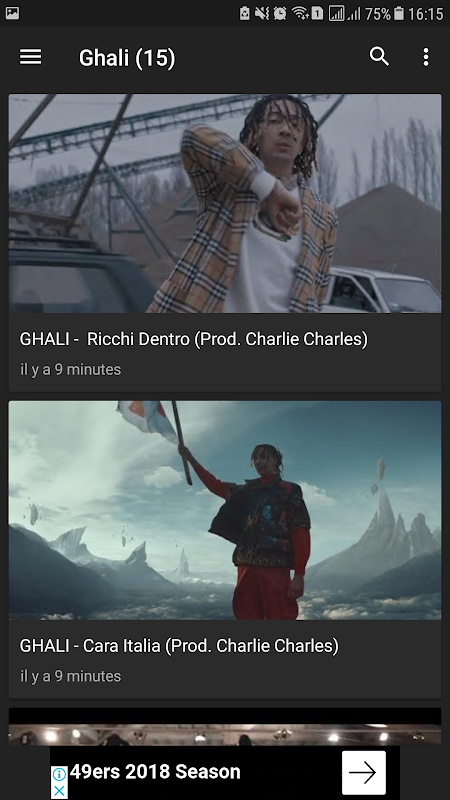Viewport: 450px width, 800px height.
Task: Tap the partially visible third video thumbnail
Action: tap(225, 727)
